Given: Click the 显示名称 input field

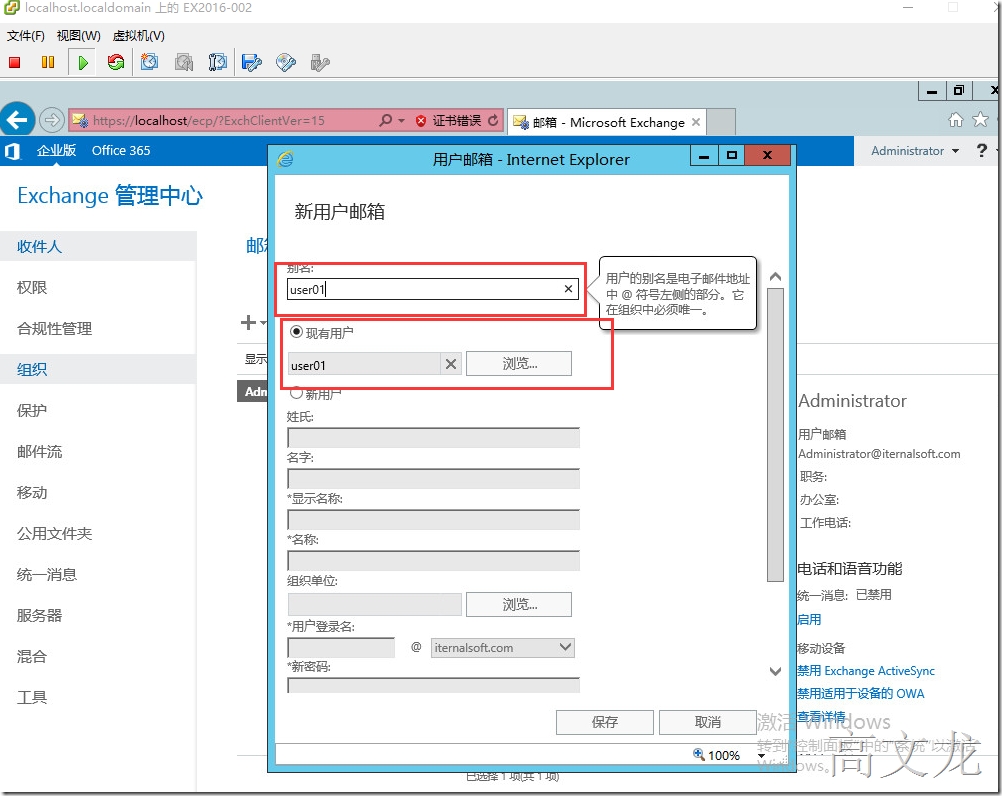Looking at the screenshot, I should tap(433, 519).
